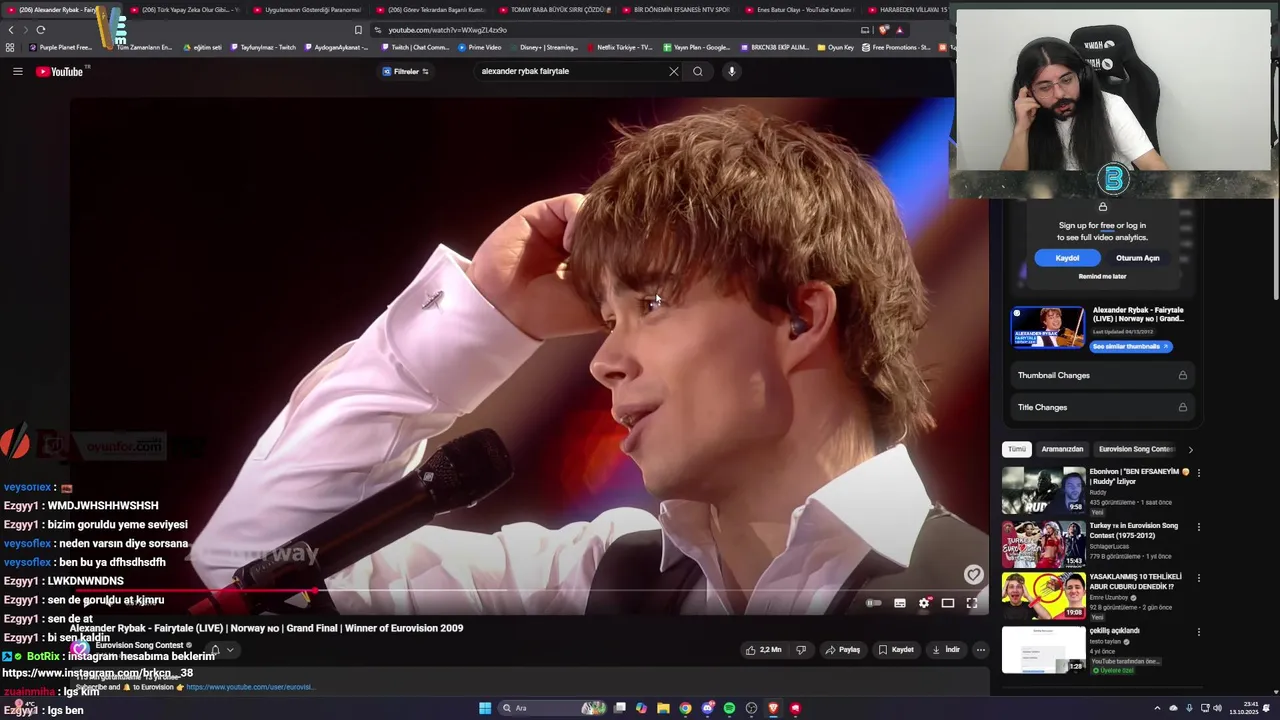The height and width of the screenshot is (720, 1280).
Task: Go back with browser back arrow
Action: click(x=11, y=30)
